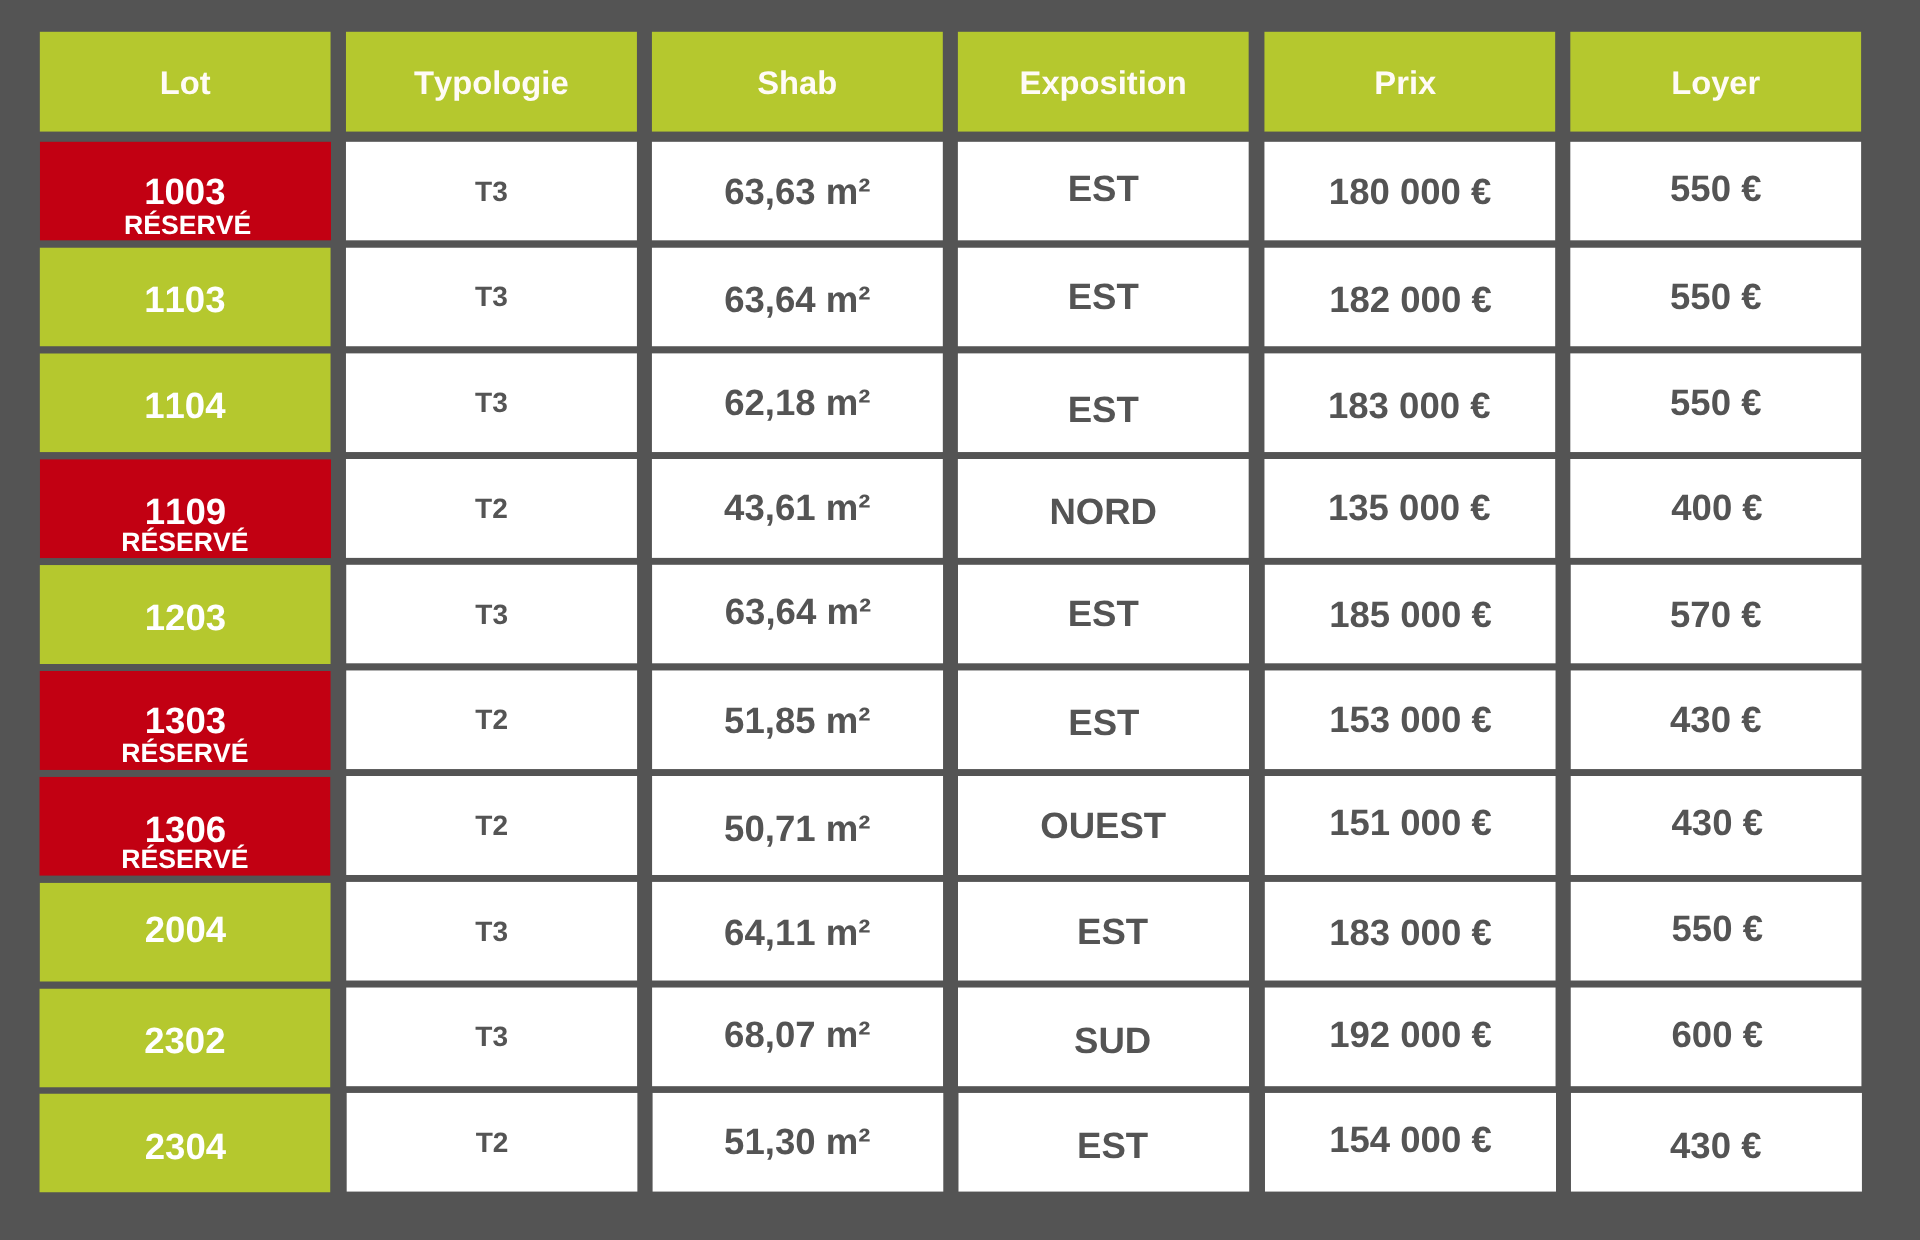Click the Lot column header
This screenshot has height=1240, width=1920.
[x=185, y=82]
